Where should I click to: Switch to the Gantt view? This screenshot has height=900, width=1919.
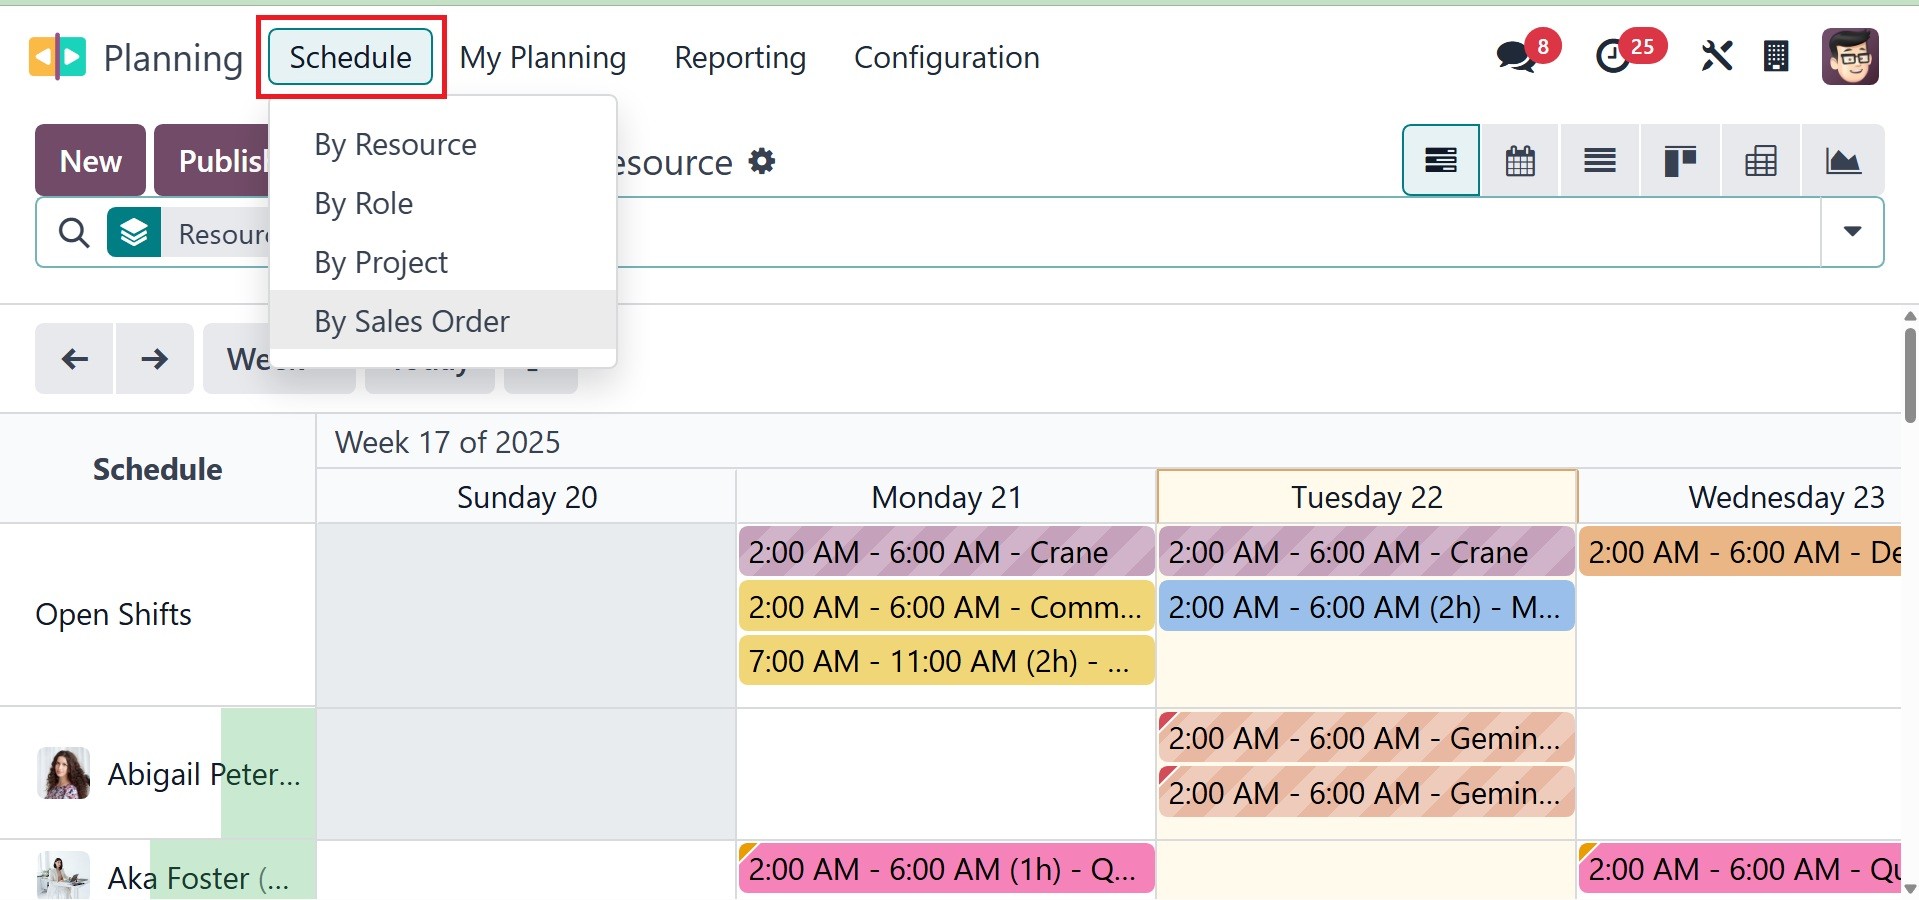point(1440,161)
